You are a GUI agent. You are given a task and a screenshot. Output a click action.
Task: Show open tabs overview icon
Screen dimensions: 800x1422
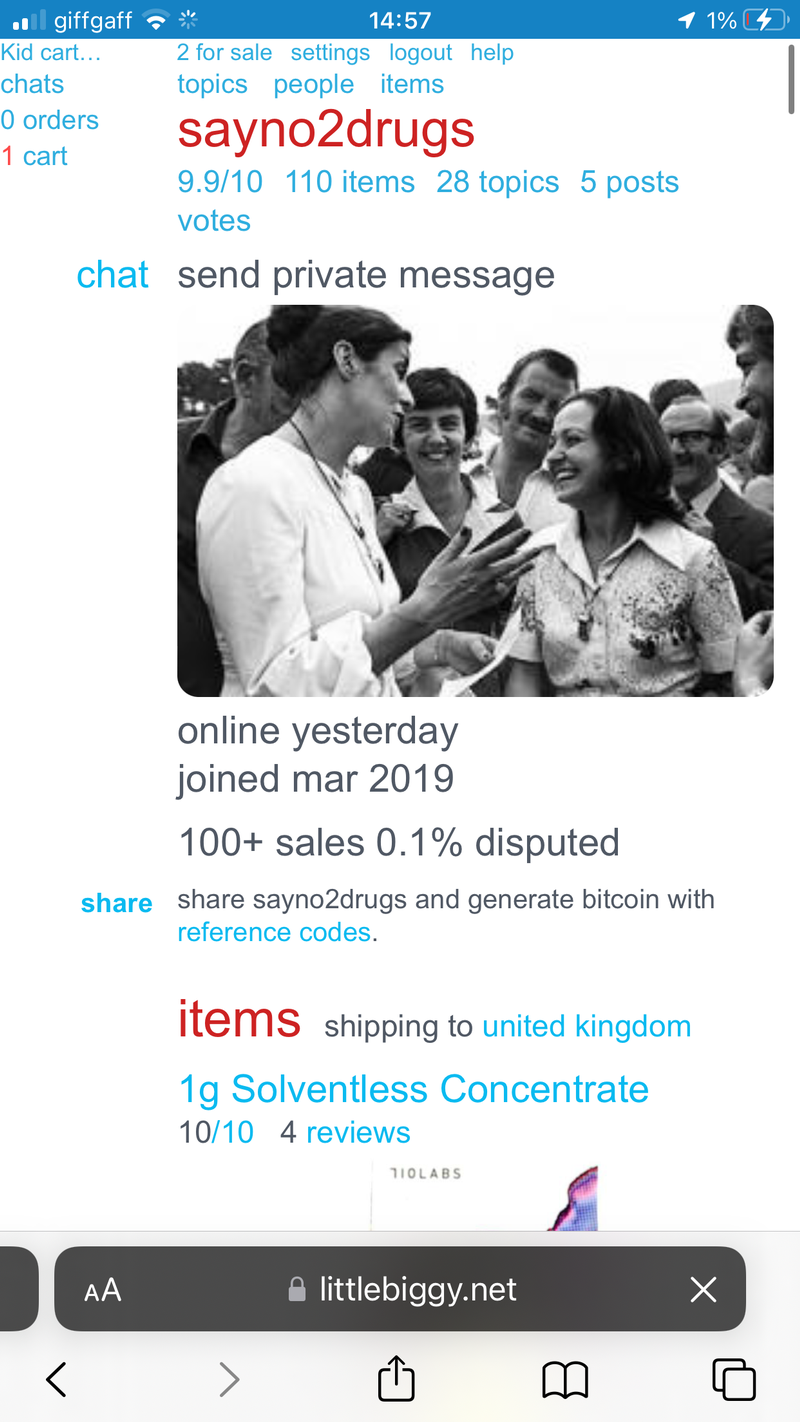pos(733,1380)
